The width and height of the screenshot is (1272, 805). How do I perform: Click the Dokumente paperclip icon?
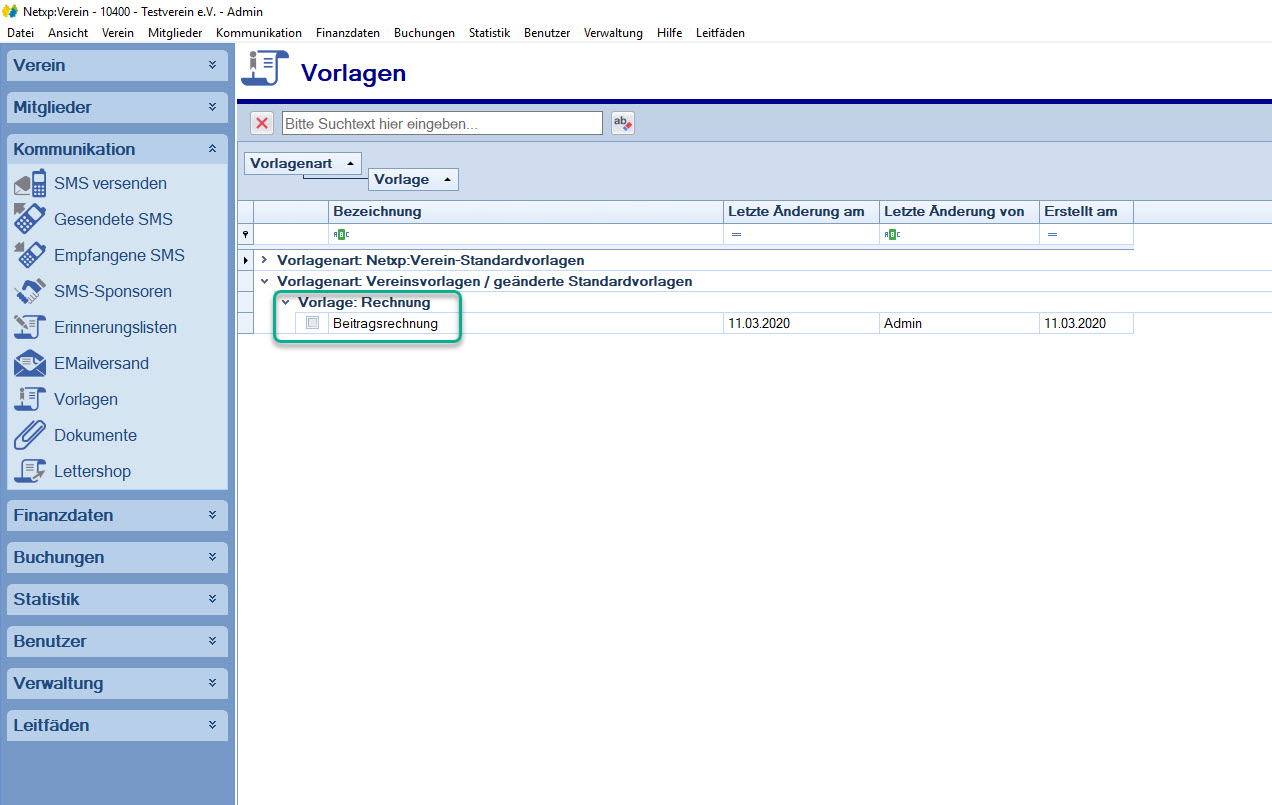(x=30, y=436)
